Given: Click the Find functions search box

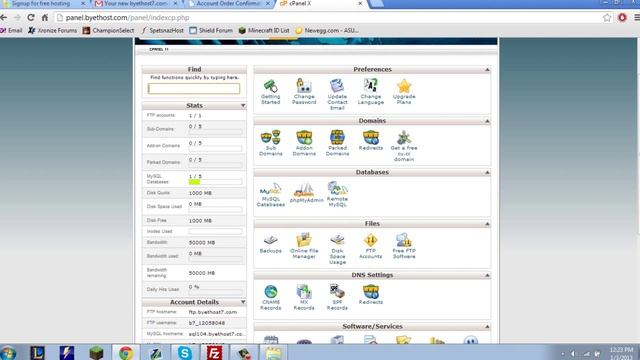Looking at the screenshot, I should coord(194,89).
